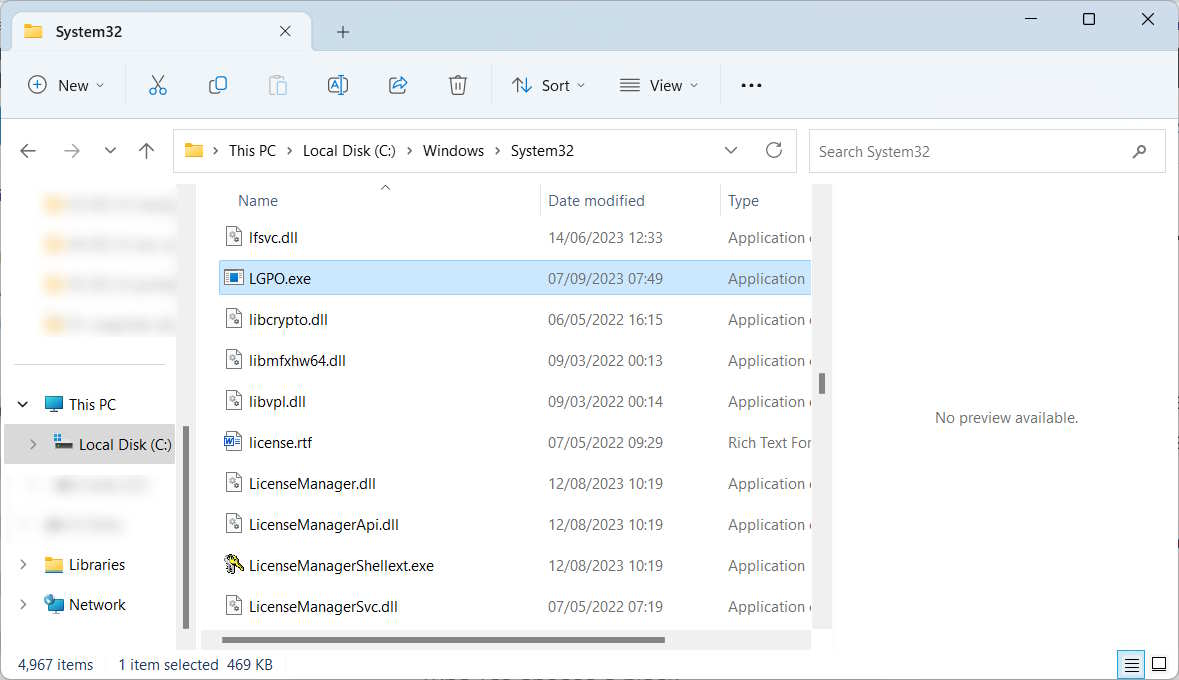Refresh the System32 folder view
Viewport: 1179px width, 680px height.
coord(773,150)
